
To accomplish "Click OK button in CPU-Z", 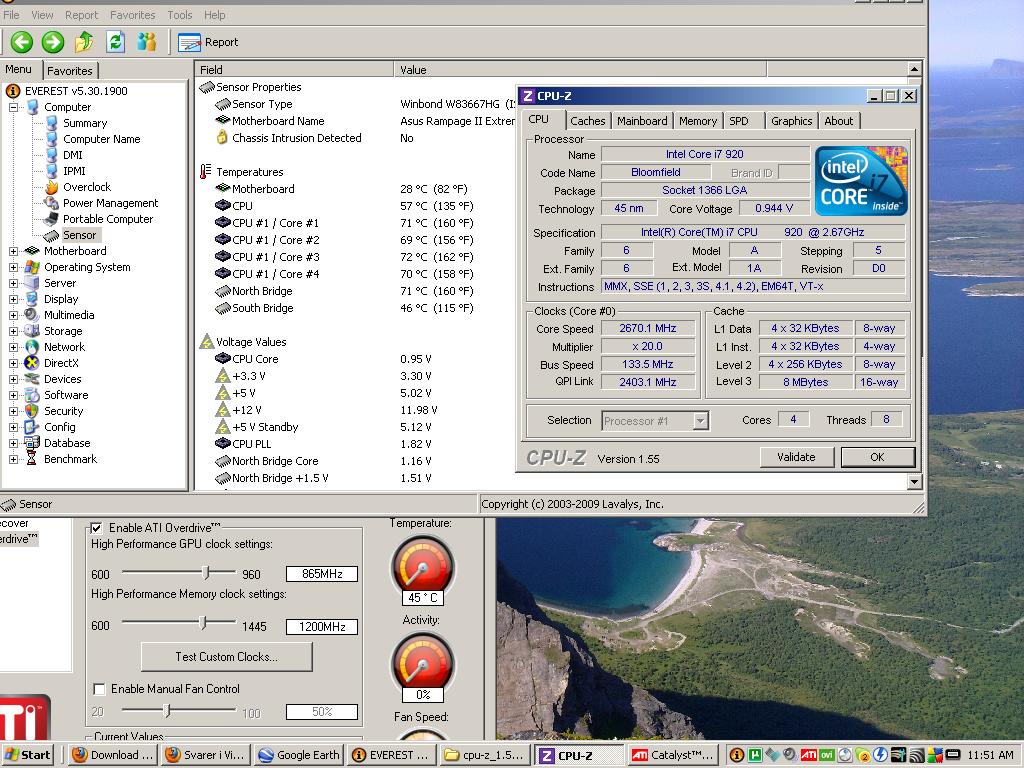I will (x=878, y=457).
